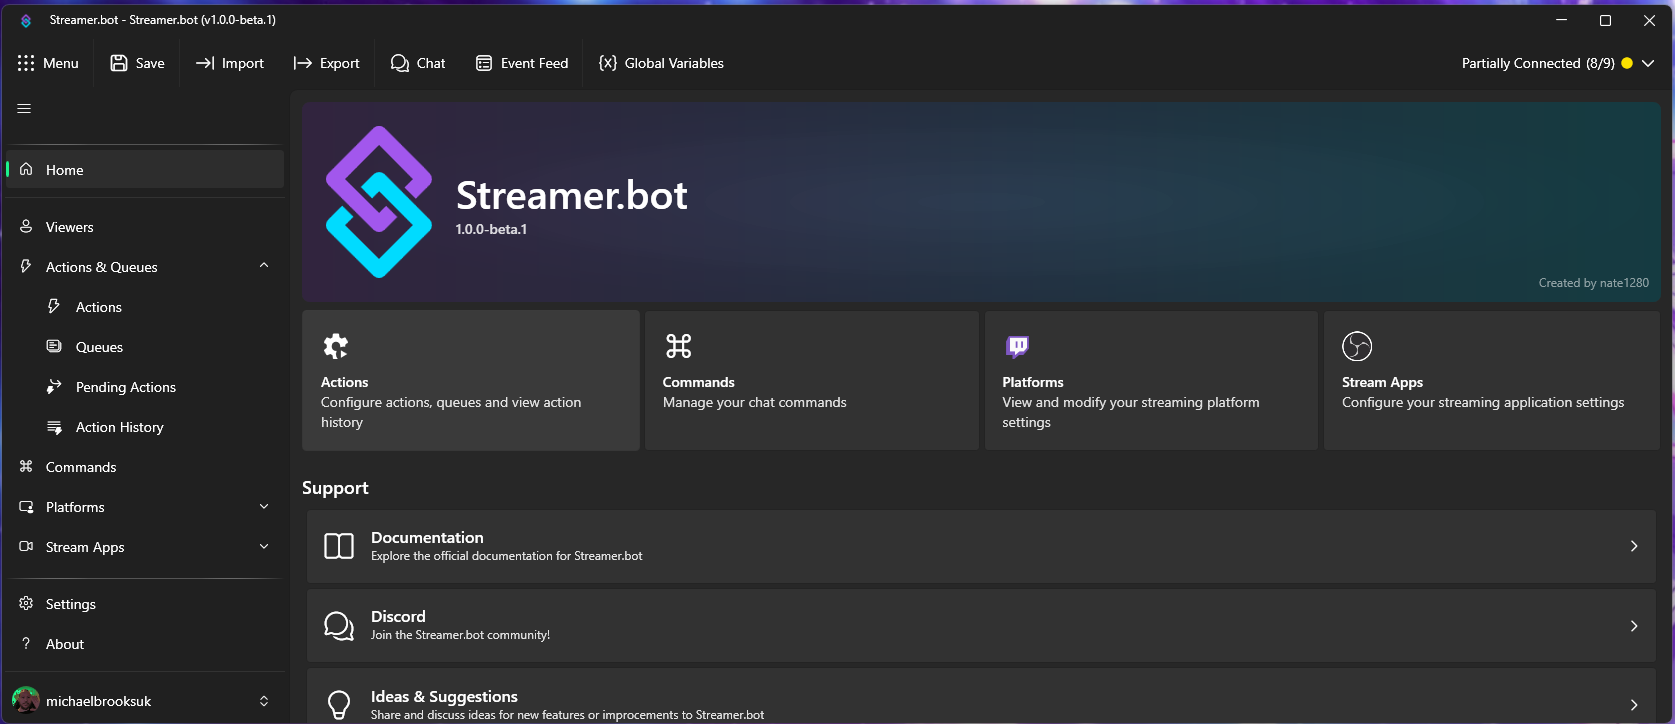Click the Platforms icon in sidebar
1675x724 pixels.
click(26, 506)
